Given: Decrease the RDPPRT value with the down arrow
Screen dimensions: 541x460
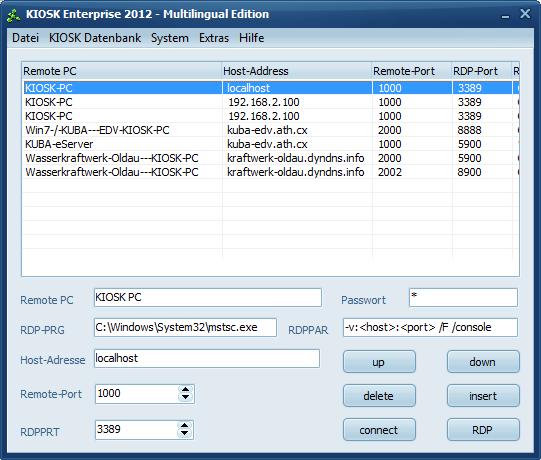Looking at the screenshot, I should pyautogui.click(x=185, y=433).
